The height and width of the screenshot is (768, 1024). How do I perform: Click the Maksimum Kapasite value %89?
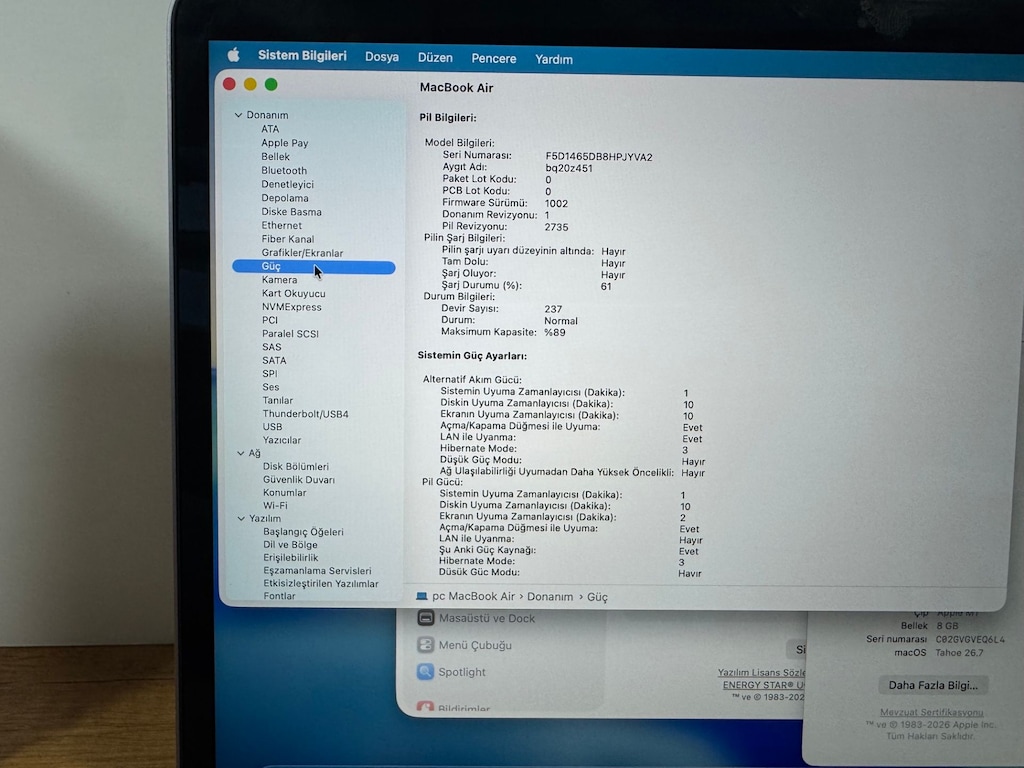(x=554, y=332)
